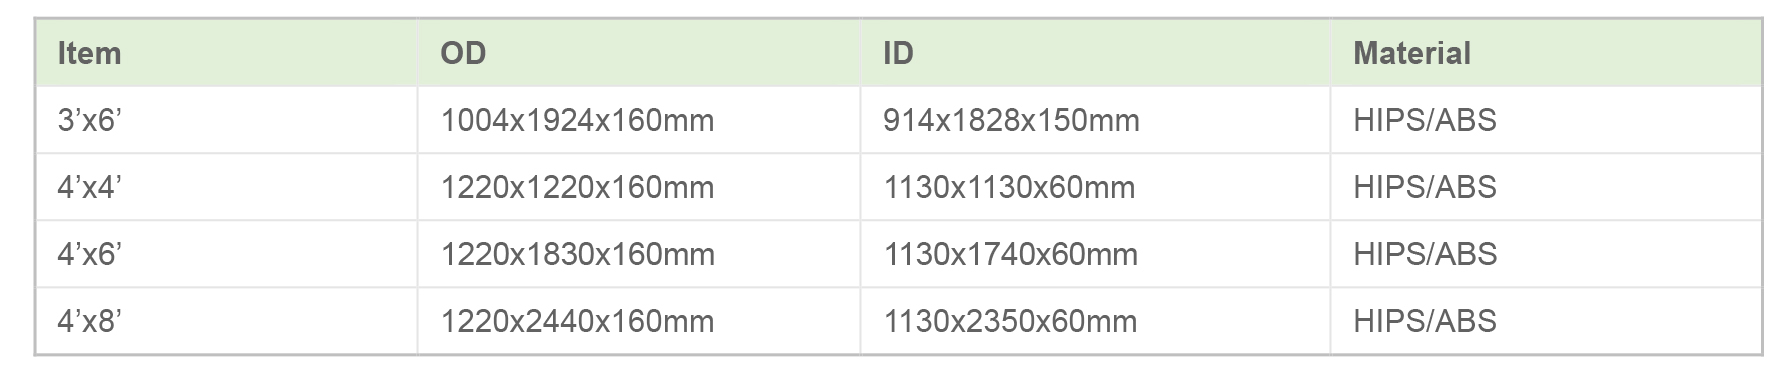Click the 1130x1130x60mm ID value
The width and height of the screenshot is (1792, 377).
(x=1009, y=188)
